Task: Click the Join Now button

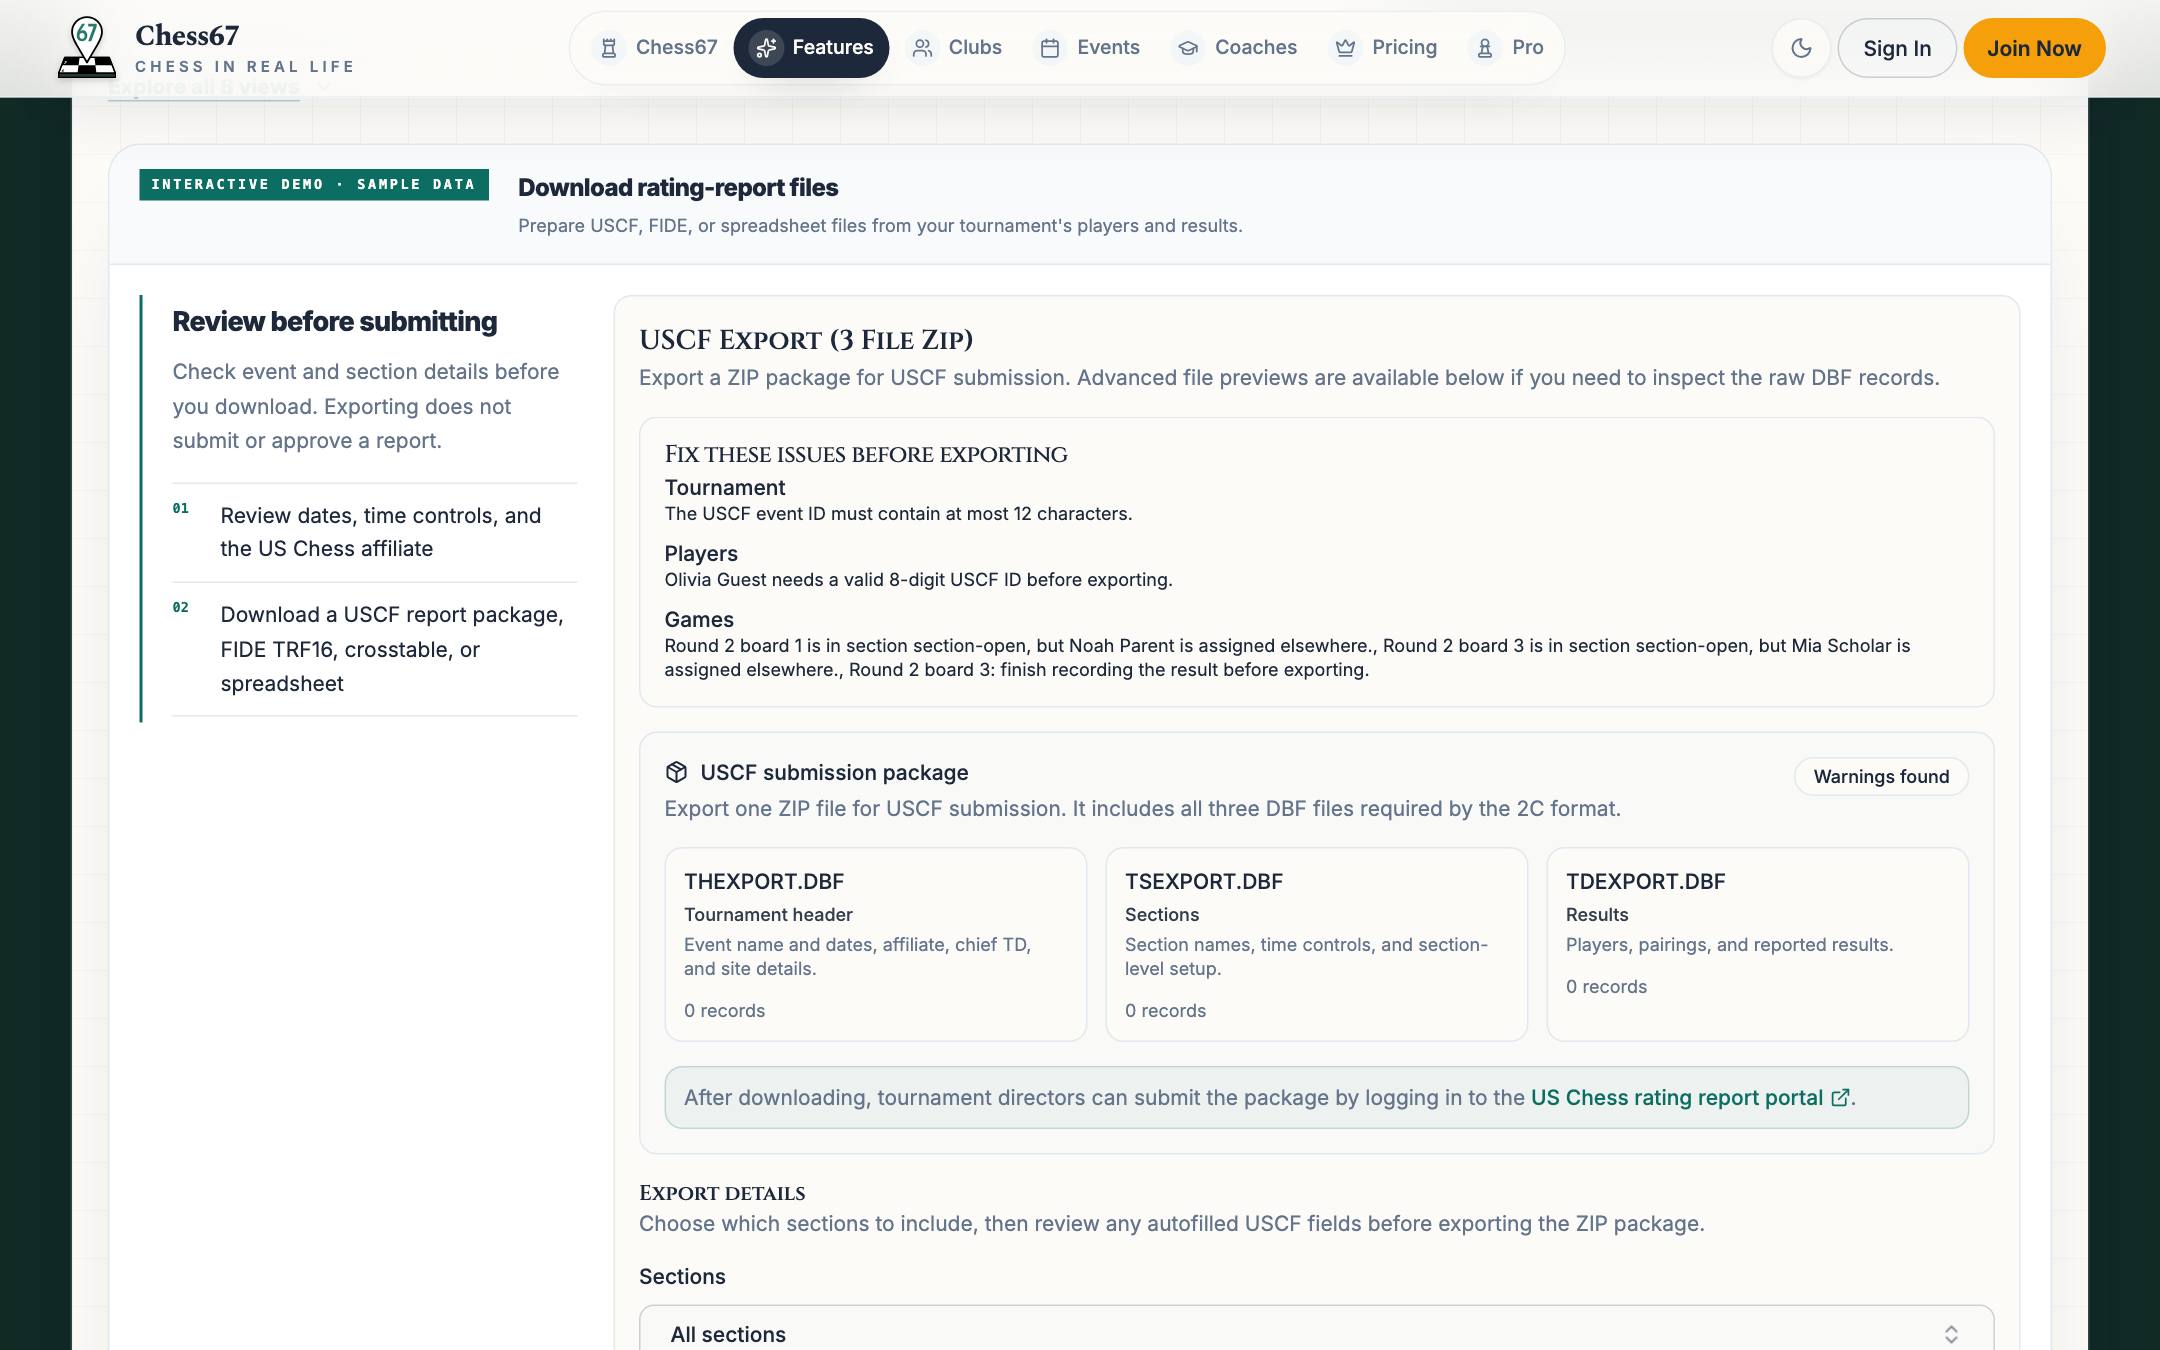Action: [2034, 48]
